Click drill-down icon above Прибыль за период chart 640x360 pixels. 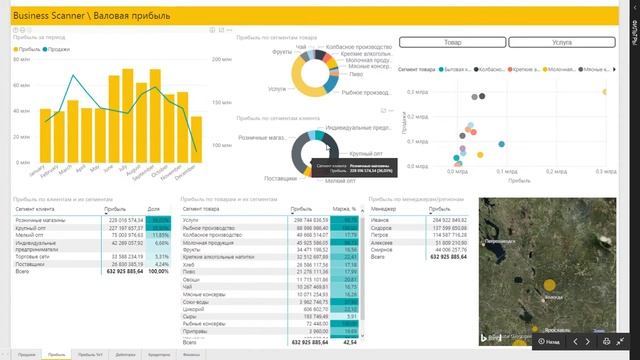tap(22, 30)
